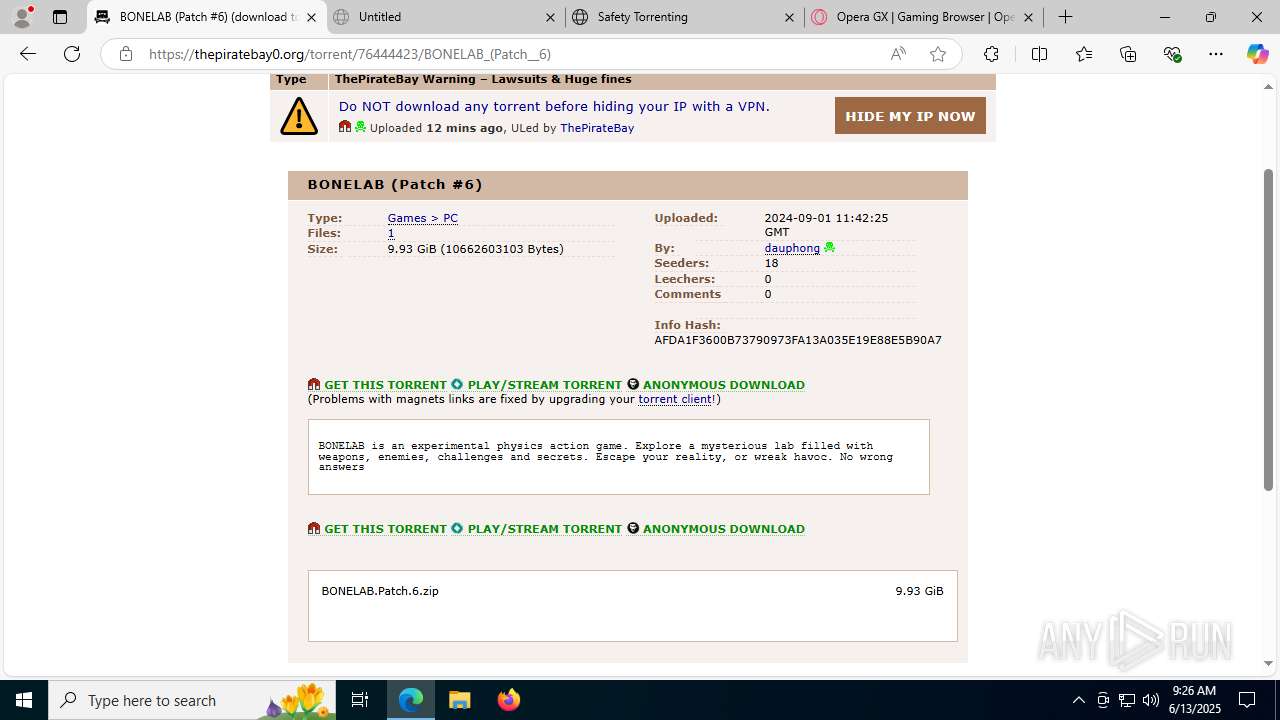Open the 'torrent client' link
This screenshot has height=720, width=1280.
click(x=675, y=399)
